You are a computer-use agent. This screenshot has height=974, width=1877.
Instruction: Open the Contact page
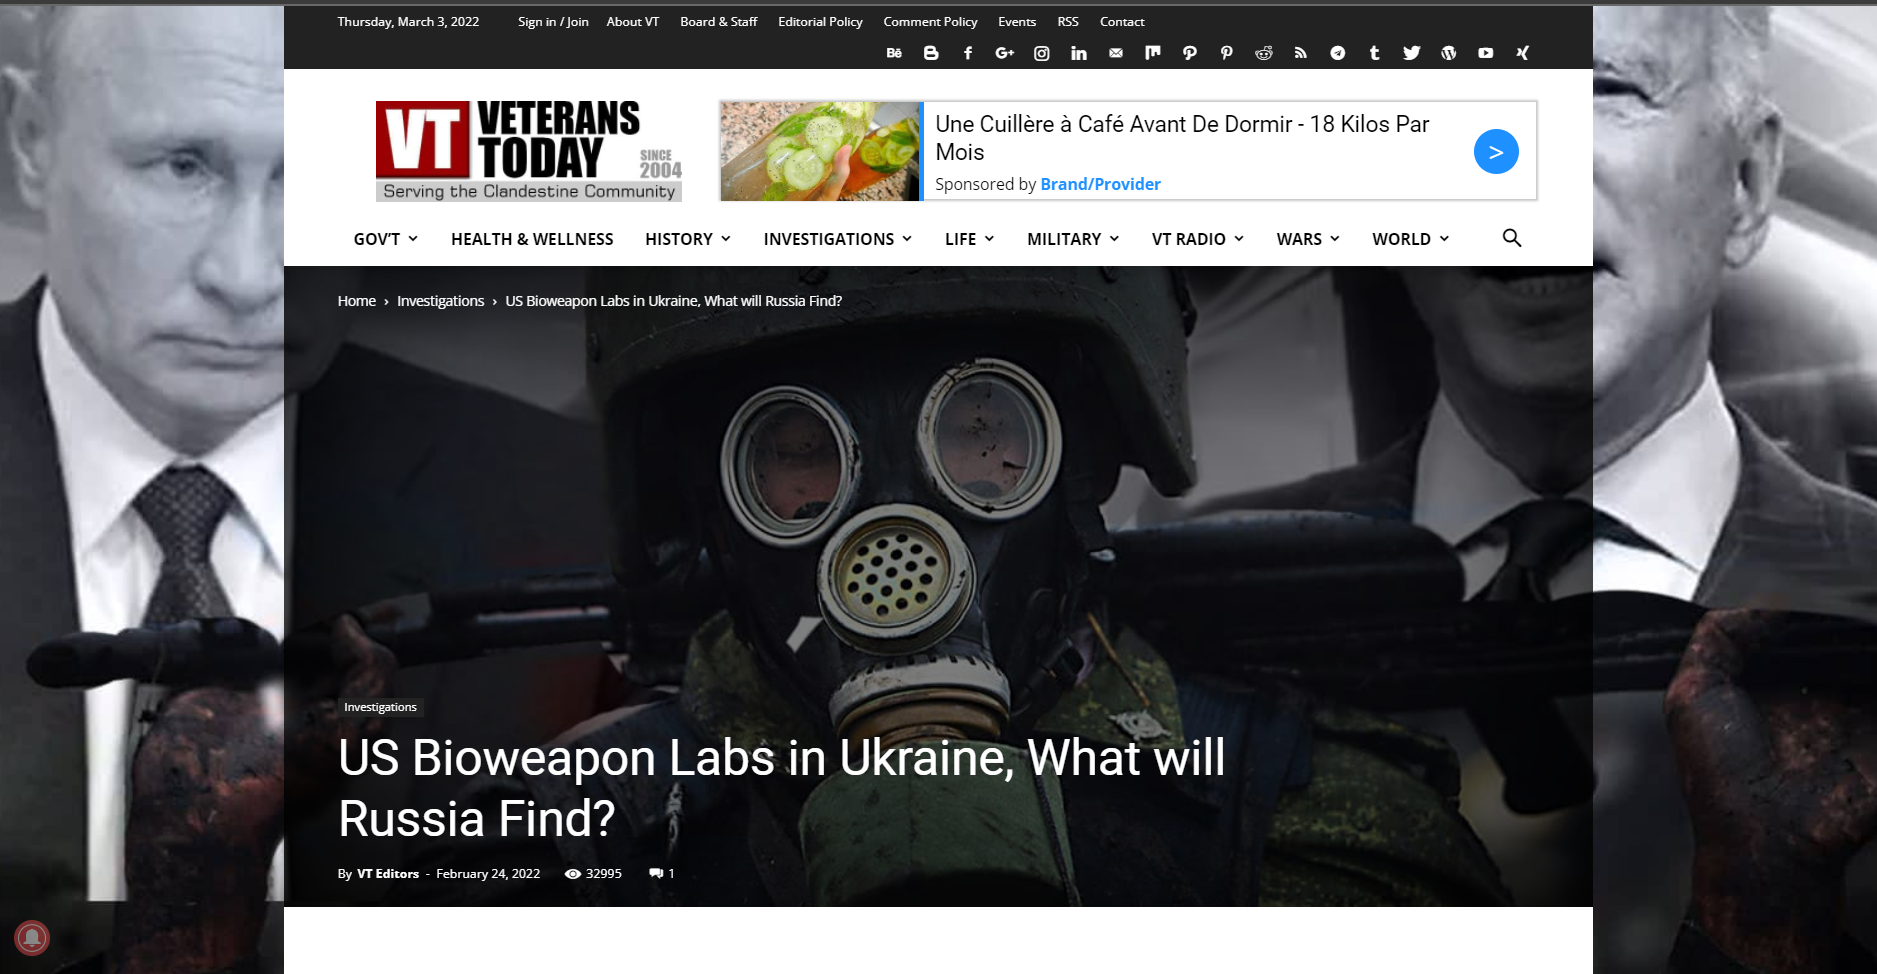(1122, 22)
